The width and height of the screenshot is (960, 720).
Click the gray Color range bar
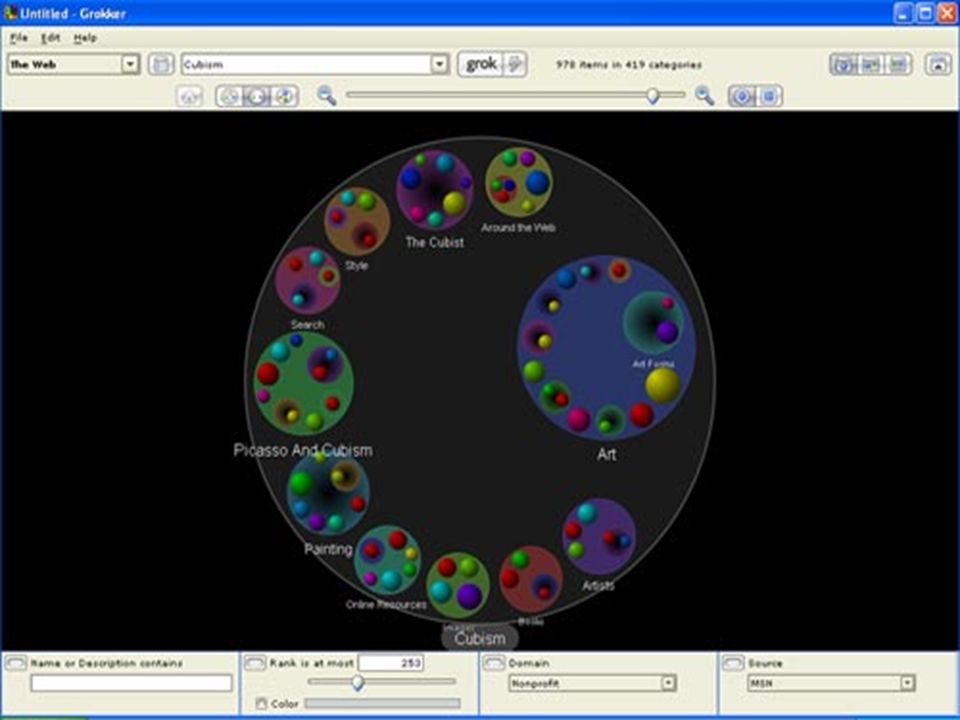(x=383, y=704)
